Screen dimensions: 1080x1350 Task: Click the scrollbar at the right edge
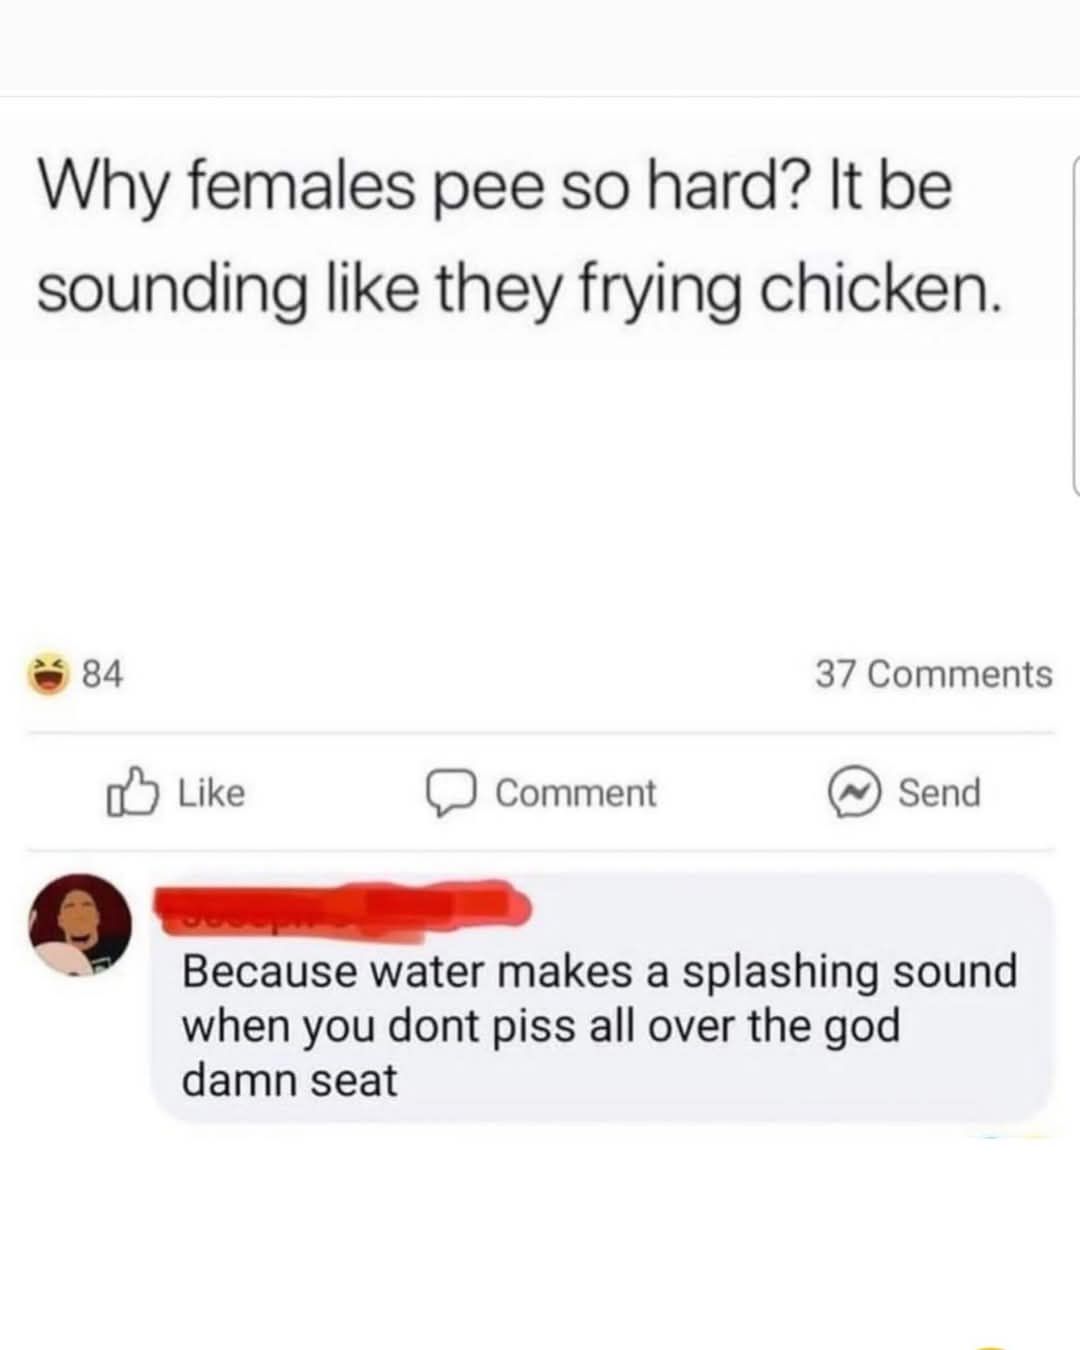point(1075,325)
